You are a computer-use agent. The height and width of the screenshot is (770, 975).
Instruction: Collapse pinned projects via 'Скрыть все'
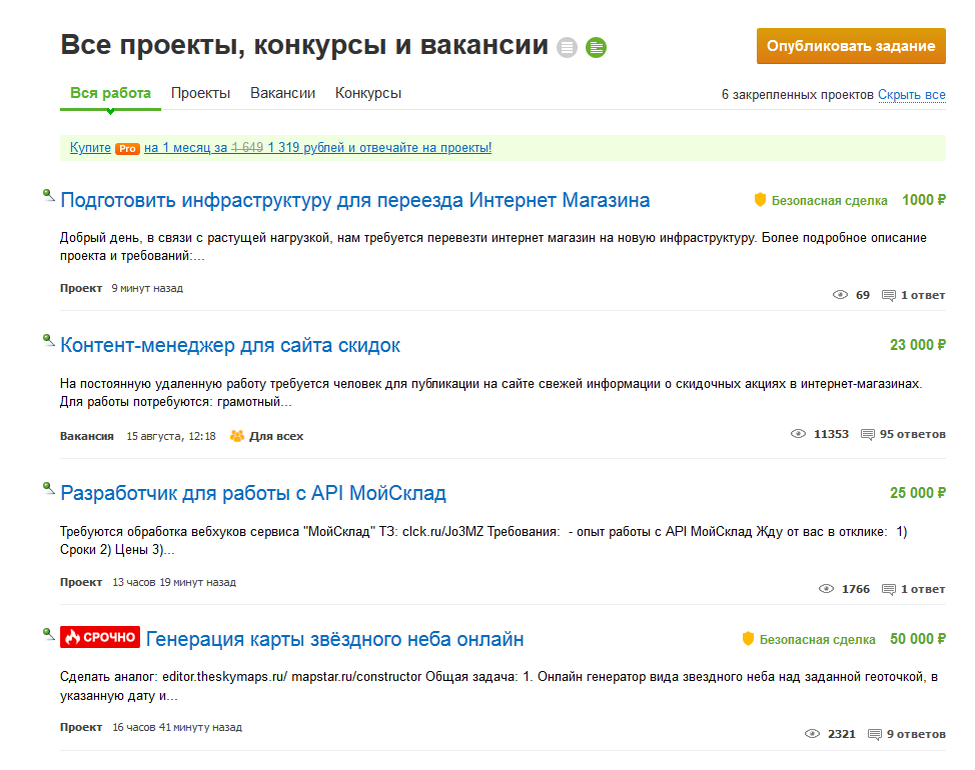tap(913, 94)
